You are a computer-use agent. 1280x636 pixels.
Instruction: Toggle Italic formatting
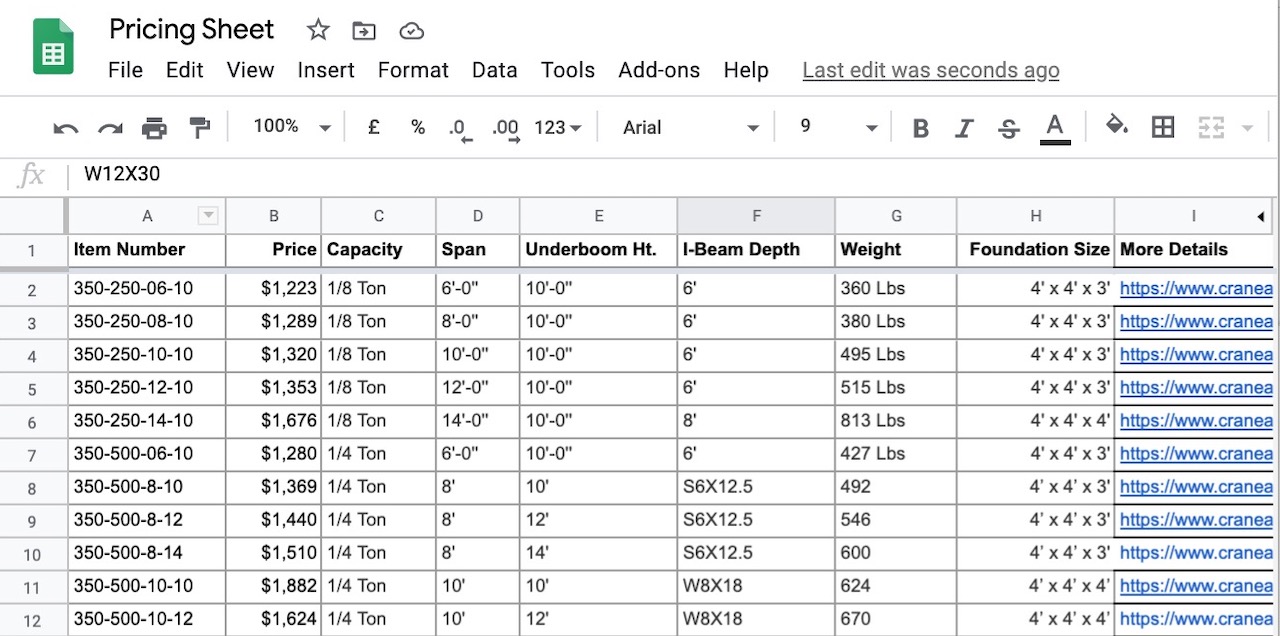[x=964, y=128]
